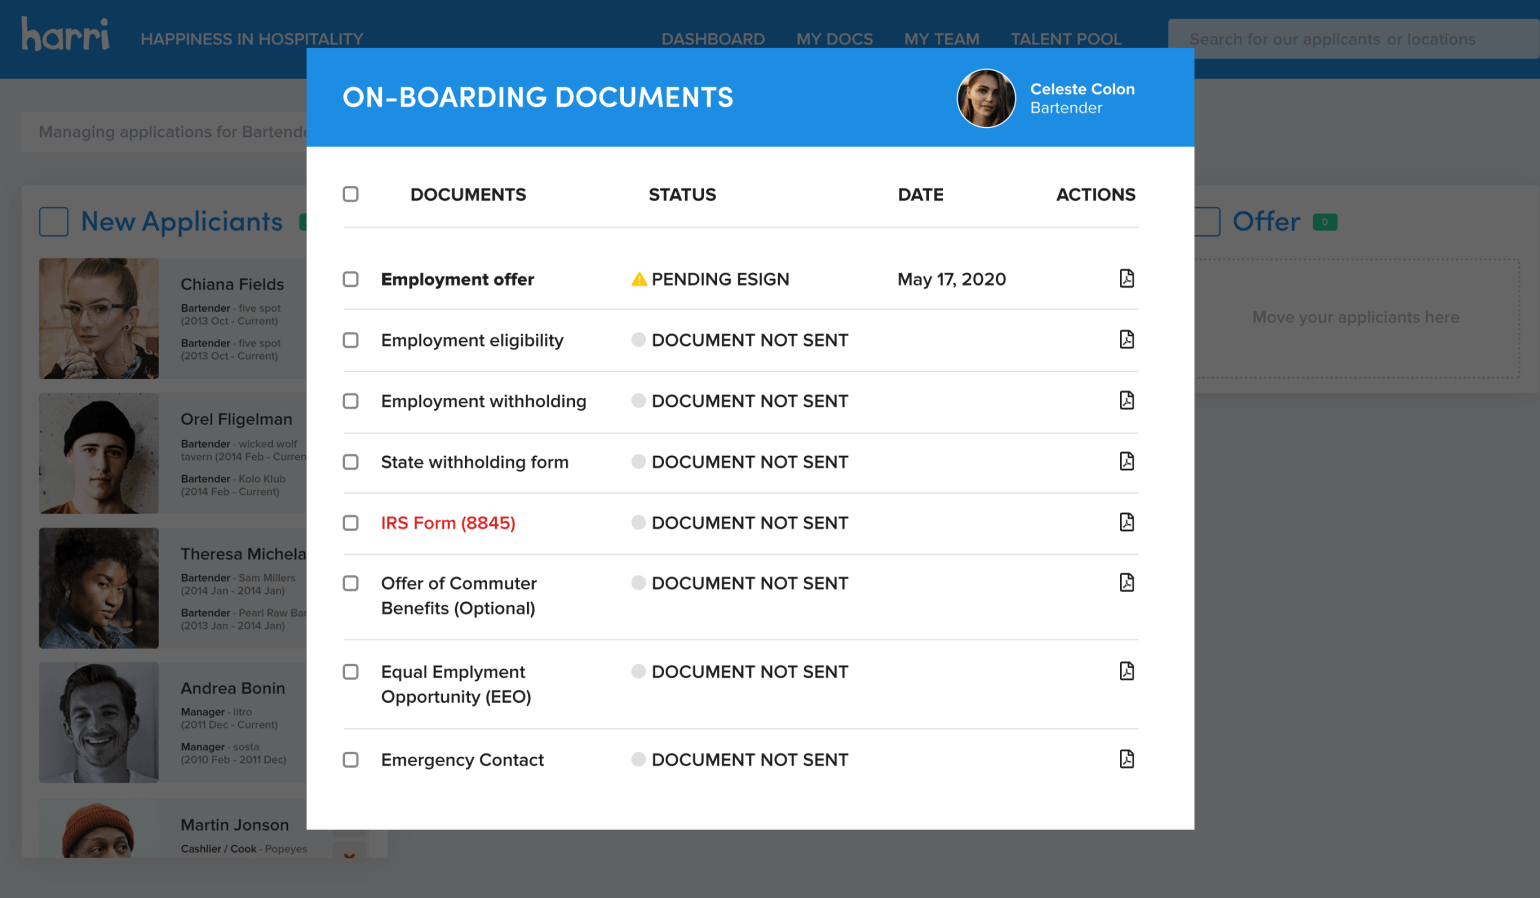The image size is (1540, 898).
Task: Open Equal Employment Opportunity document icon
Action: click(1126, 672)
